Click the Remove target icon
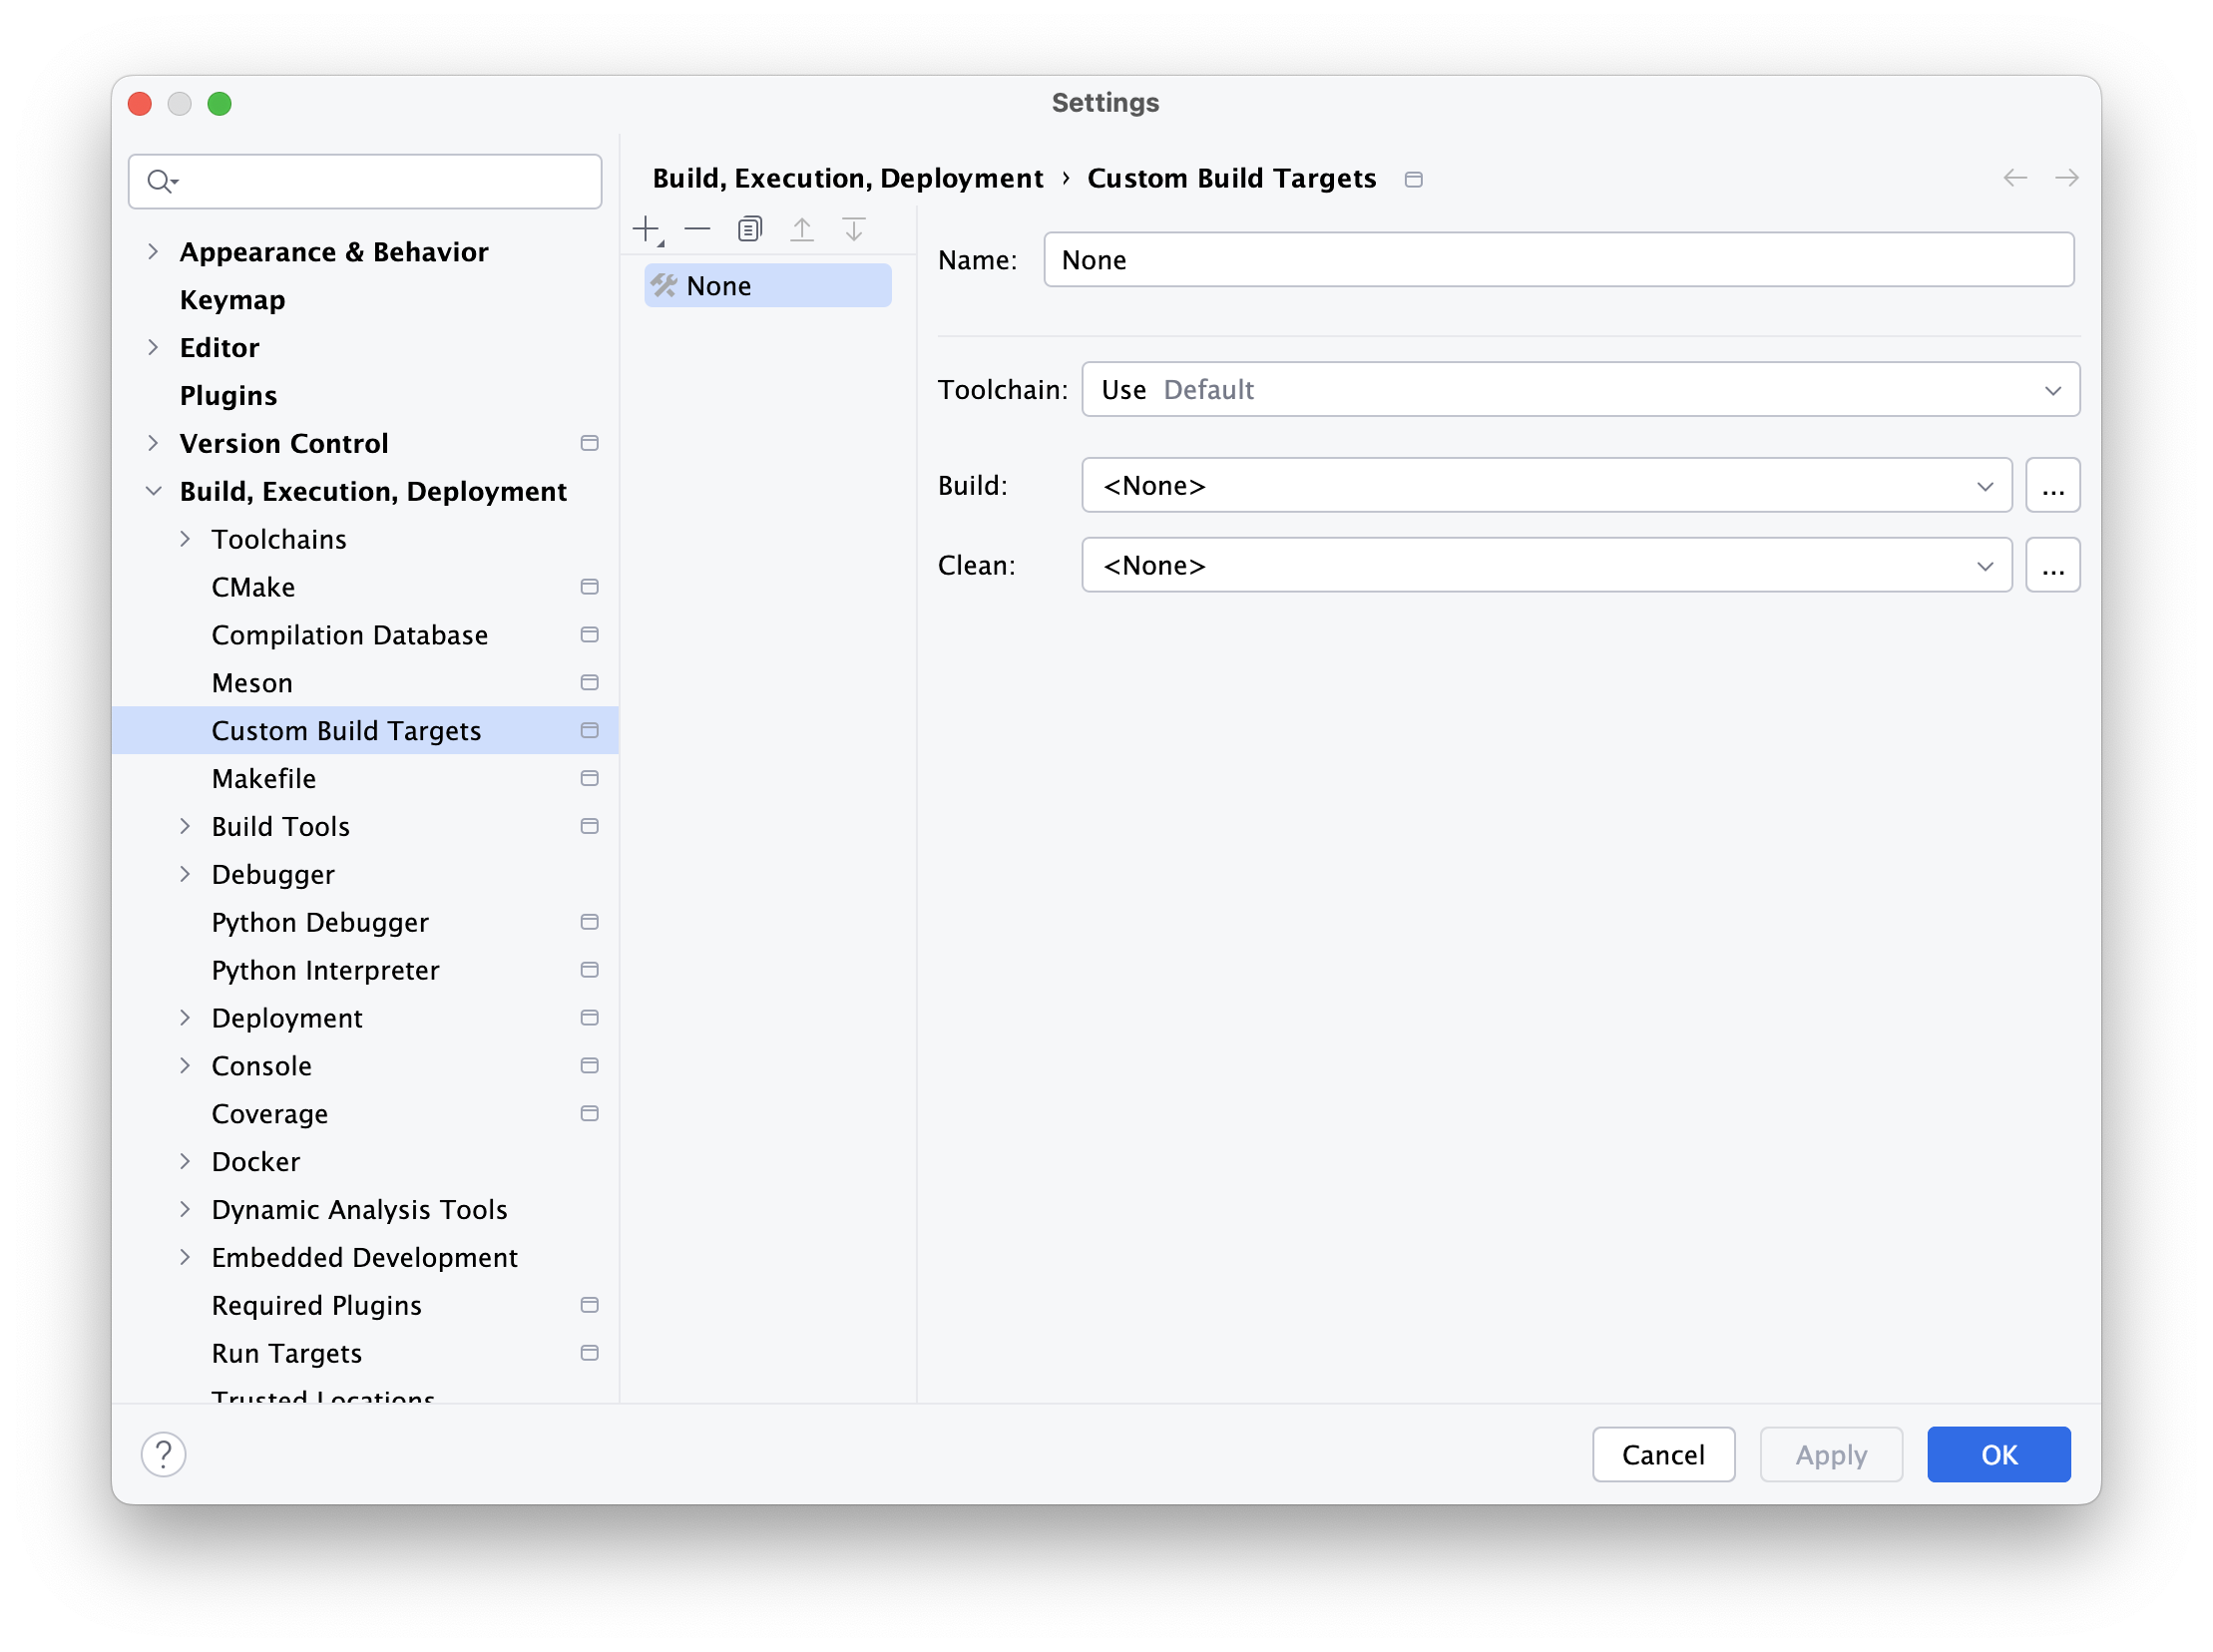Viewport: 2213px width, 1652px height. click(x=697, y=229)
